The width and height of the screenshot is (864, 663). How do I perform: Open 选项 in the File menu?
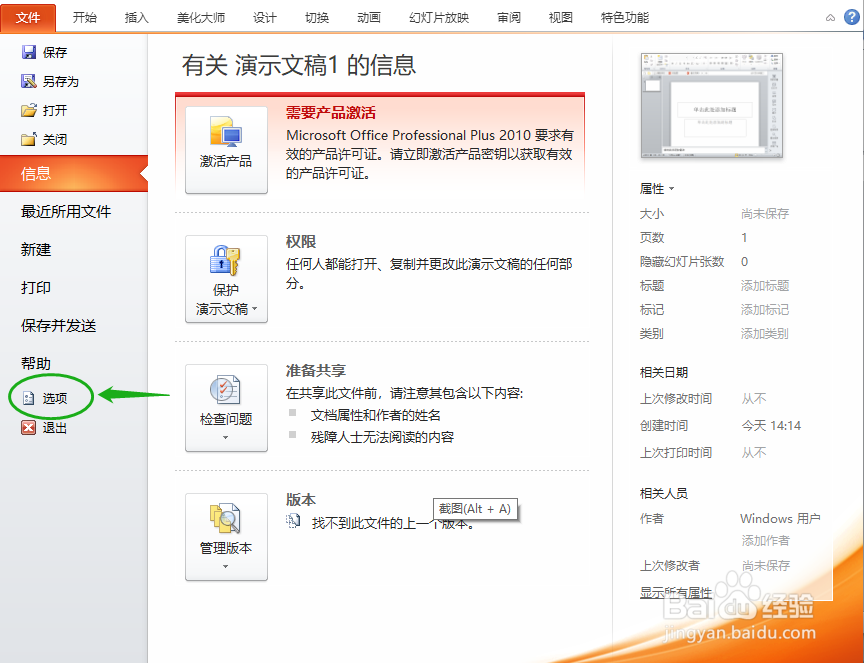[55, 398]
